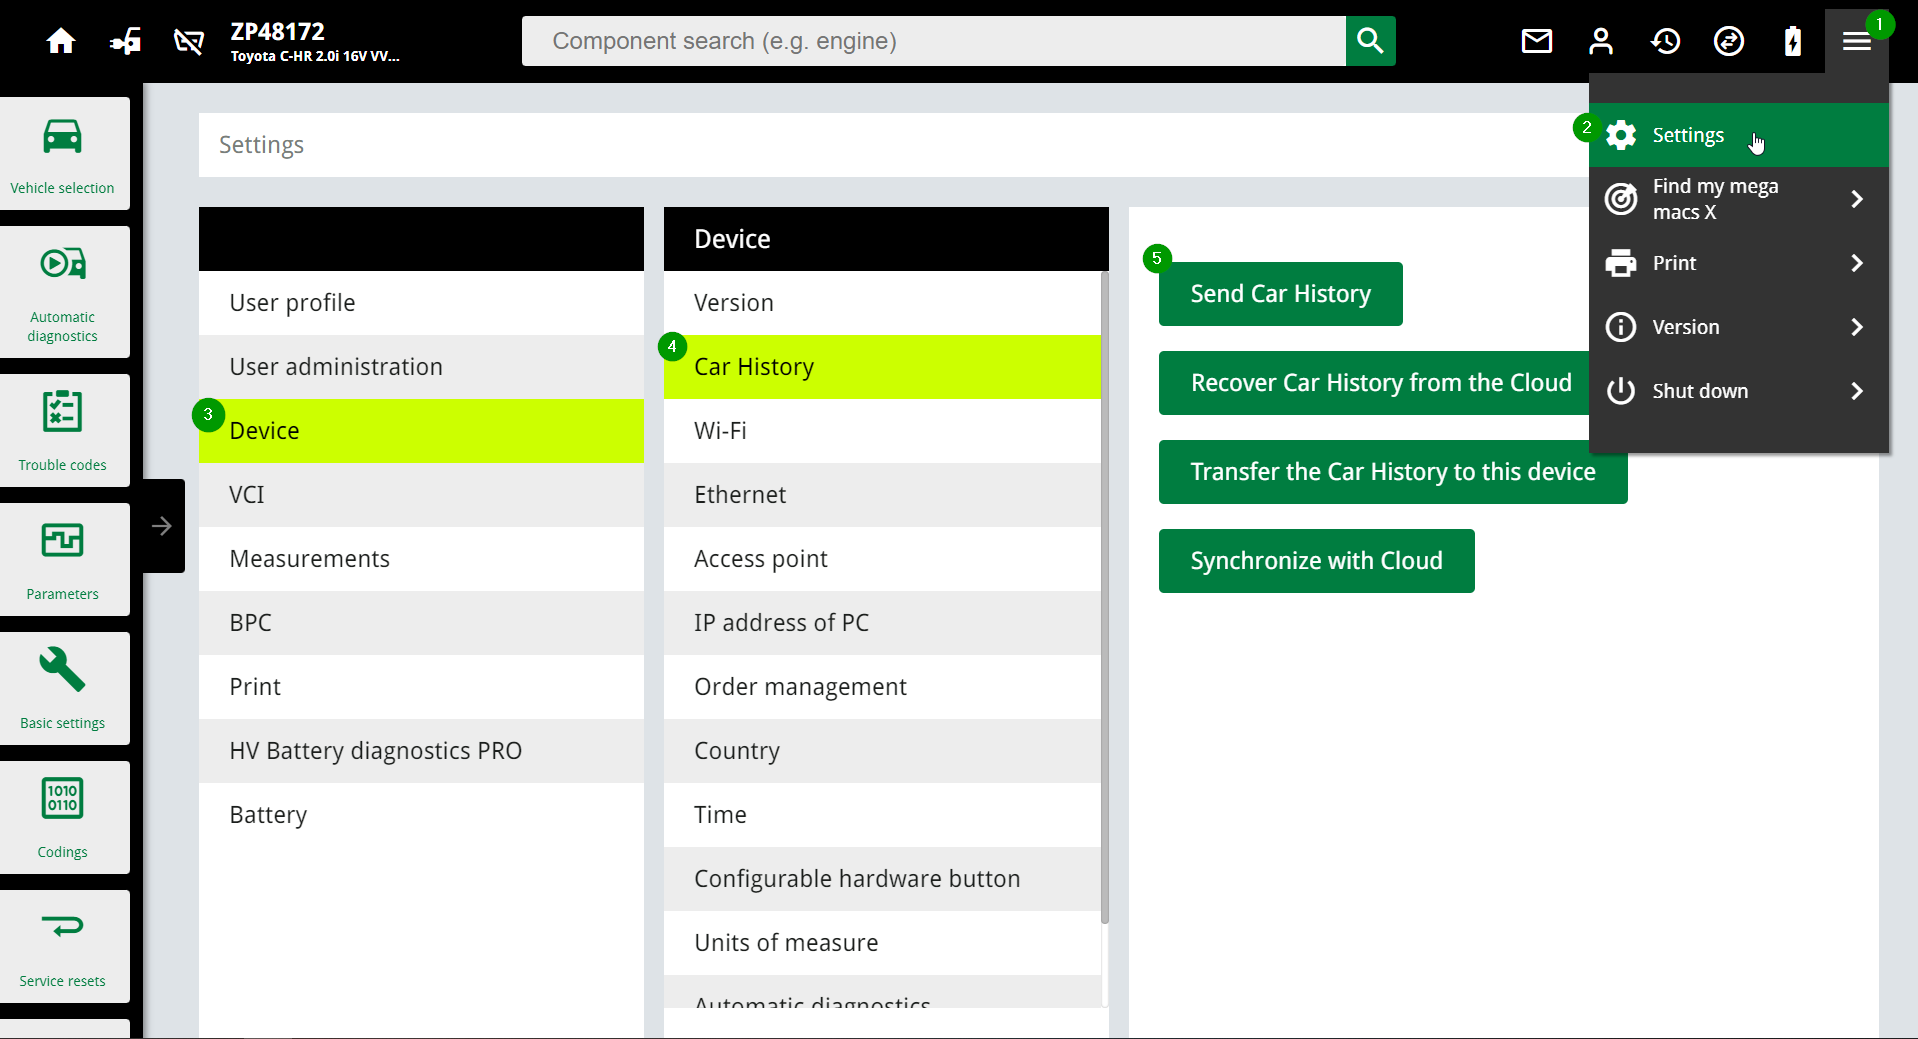Select BPC in settings list
Viewport: 1918px width, 1039px height.
[421, 623]
